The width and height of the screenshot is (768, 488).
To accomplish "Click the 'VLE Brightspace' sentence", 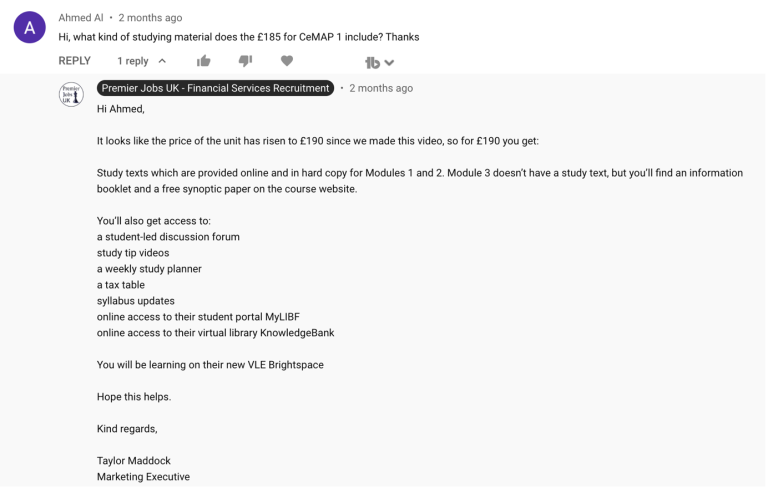I will (210, 365).
